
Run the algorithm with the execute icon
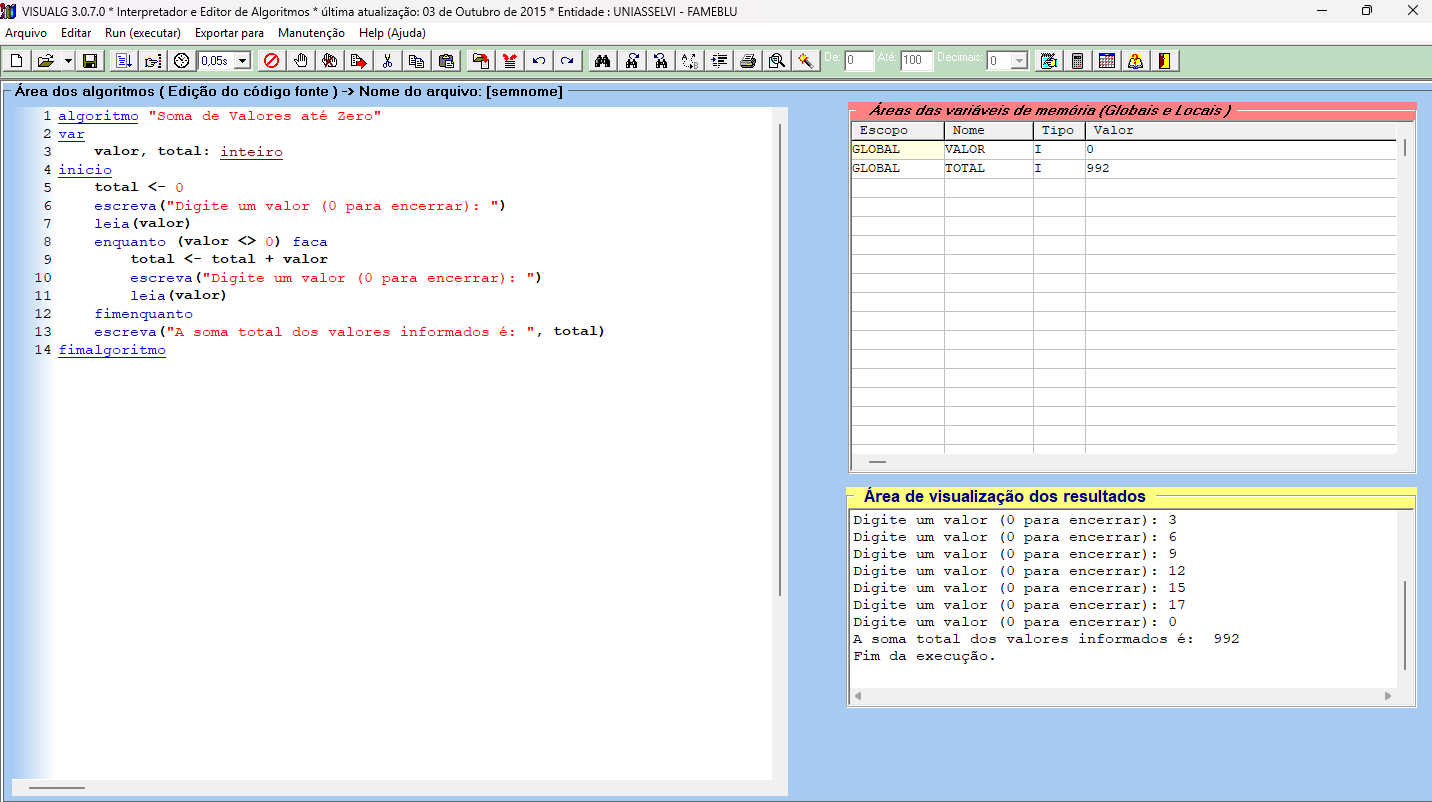(124, 61)
